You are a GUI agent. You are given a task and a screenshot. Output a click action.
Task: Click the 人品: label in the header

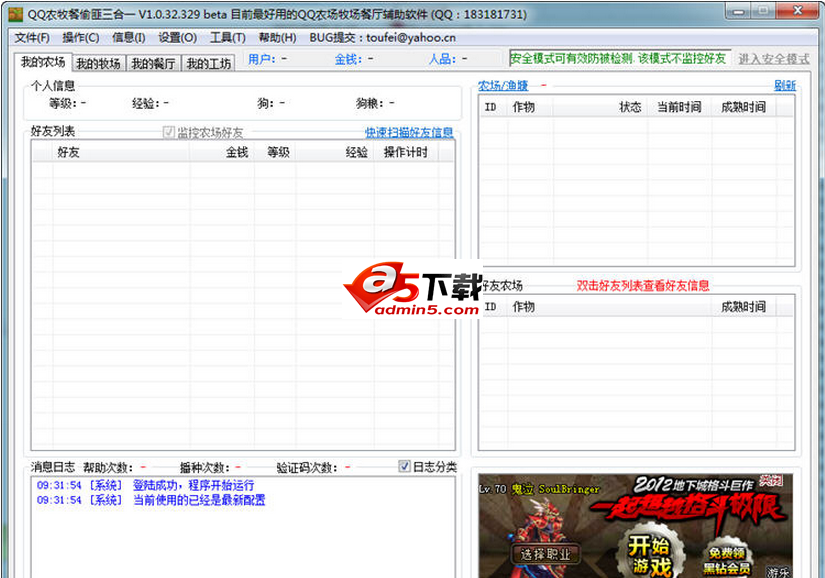[442, 59]
